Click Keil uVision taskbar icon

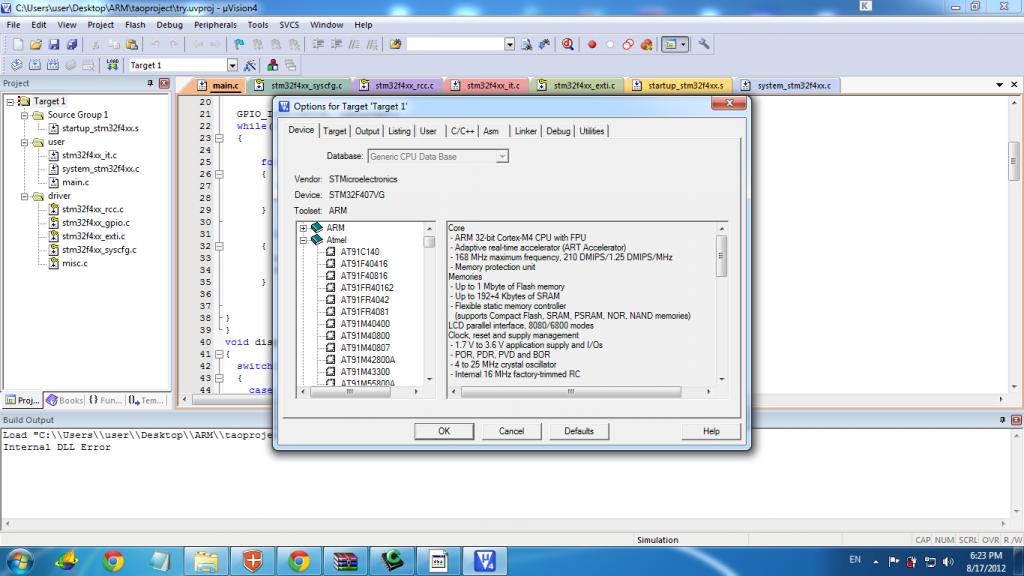485,561
